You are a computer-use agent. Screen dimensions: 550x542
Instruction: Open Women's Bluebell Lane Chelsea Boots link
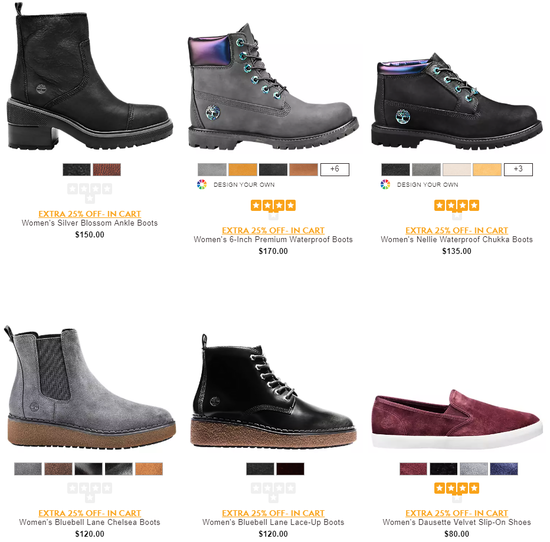90,522
